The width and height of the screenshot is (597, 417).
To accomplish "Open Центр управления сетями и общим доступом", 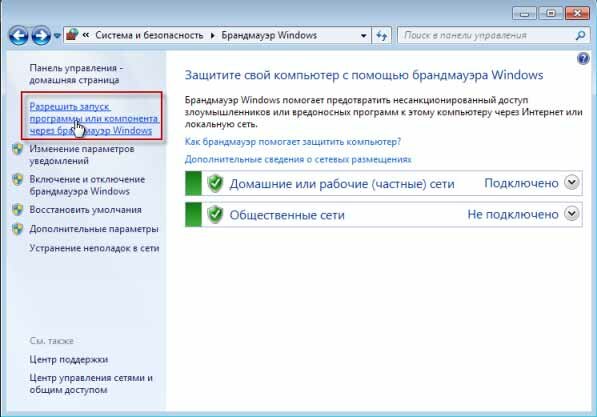I will click(x=91, y=384).
